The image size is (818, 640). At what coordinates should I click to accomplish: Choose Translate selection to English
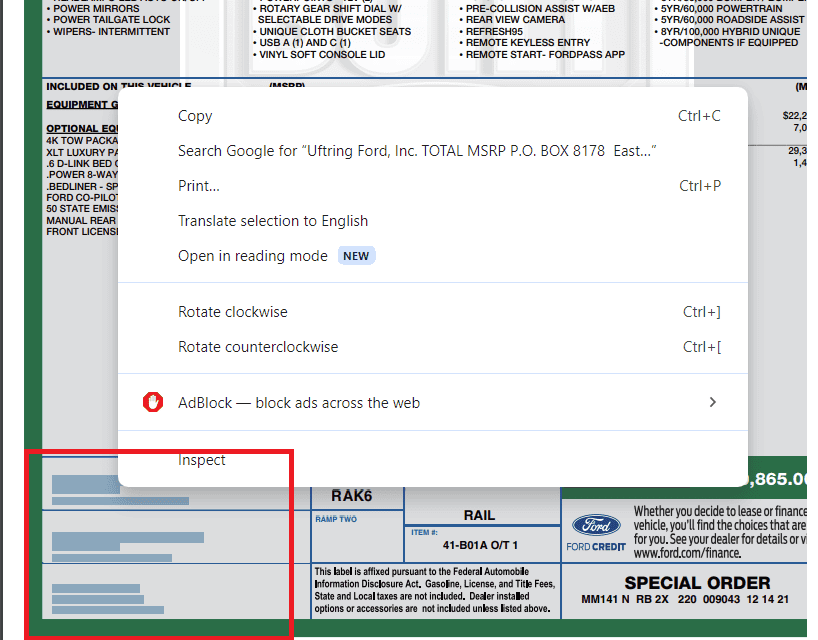432,221
